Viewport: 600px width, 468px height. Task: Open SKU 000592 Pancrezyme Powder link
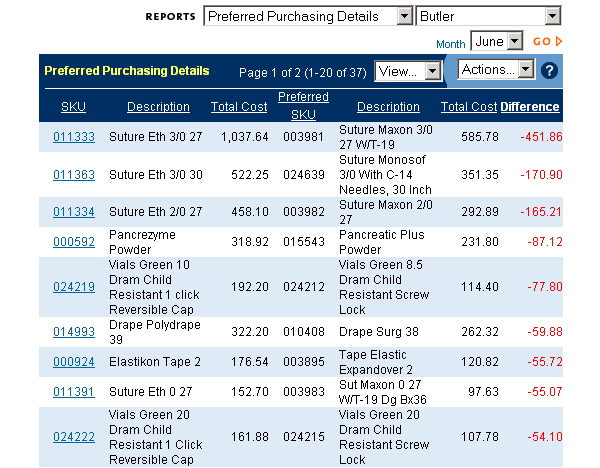[74, 241]
